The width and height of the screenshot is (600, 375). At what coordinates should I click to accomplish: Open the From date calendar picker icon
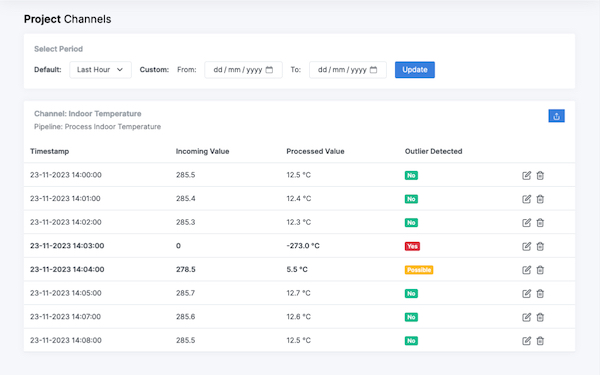(269, 70)
